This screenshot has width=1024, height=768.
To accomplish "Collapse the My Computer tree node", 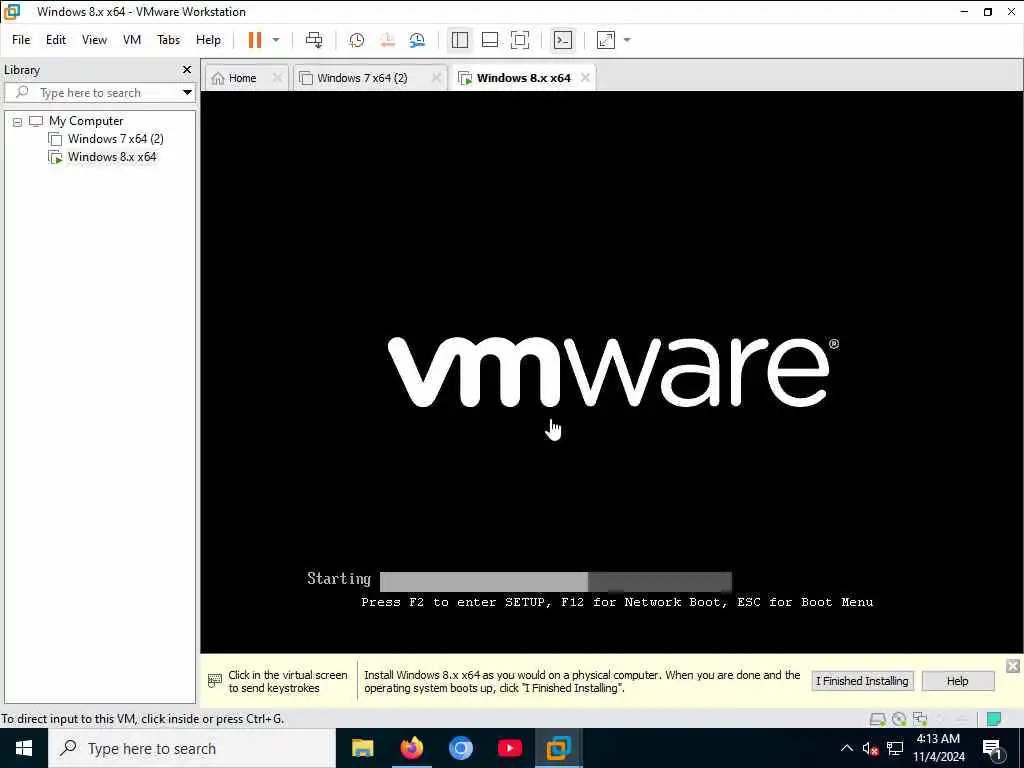I will (18, 121).
